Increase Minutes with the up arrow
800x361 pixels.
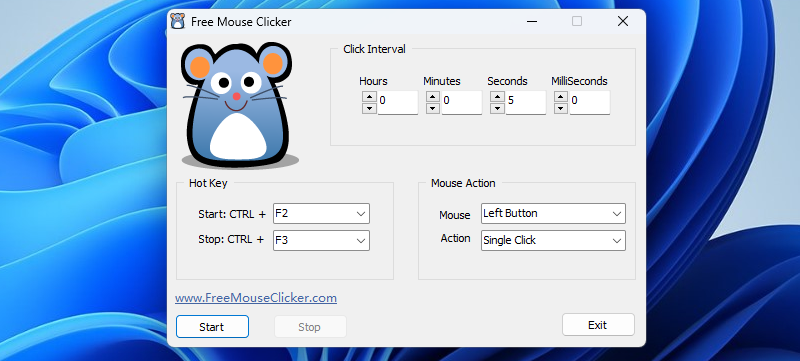(x=433, y=96)
